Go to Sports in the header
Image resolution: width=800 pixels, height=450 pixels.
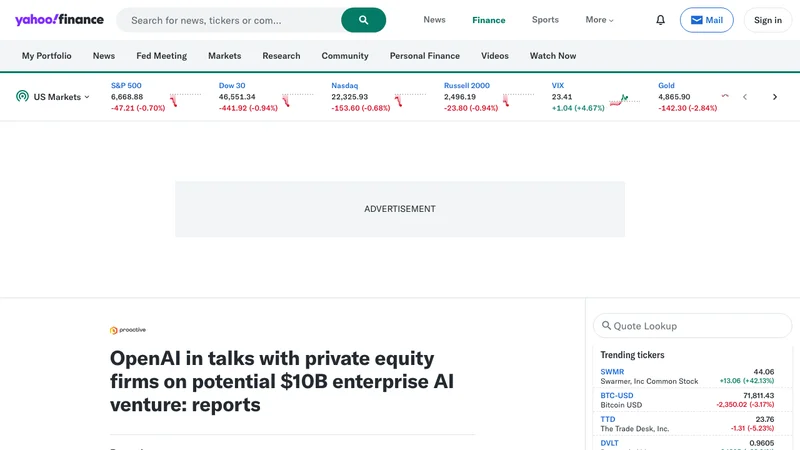[x=545, y=20]
